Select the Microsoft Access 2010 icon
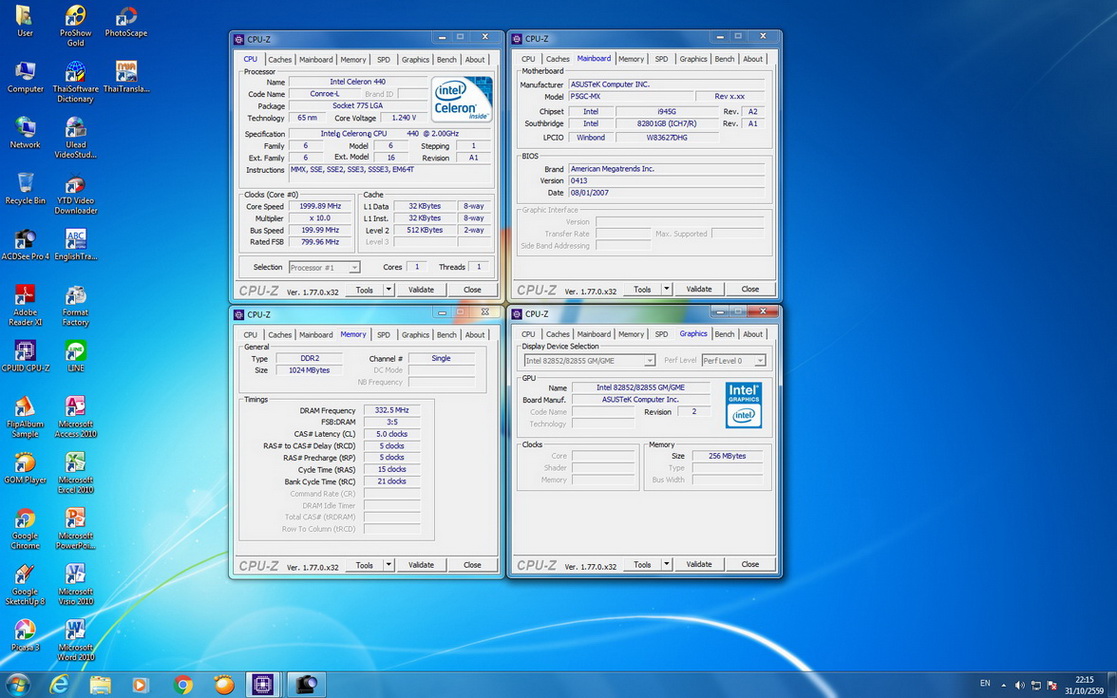 (76, 417)
